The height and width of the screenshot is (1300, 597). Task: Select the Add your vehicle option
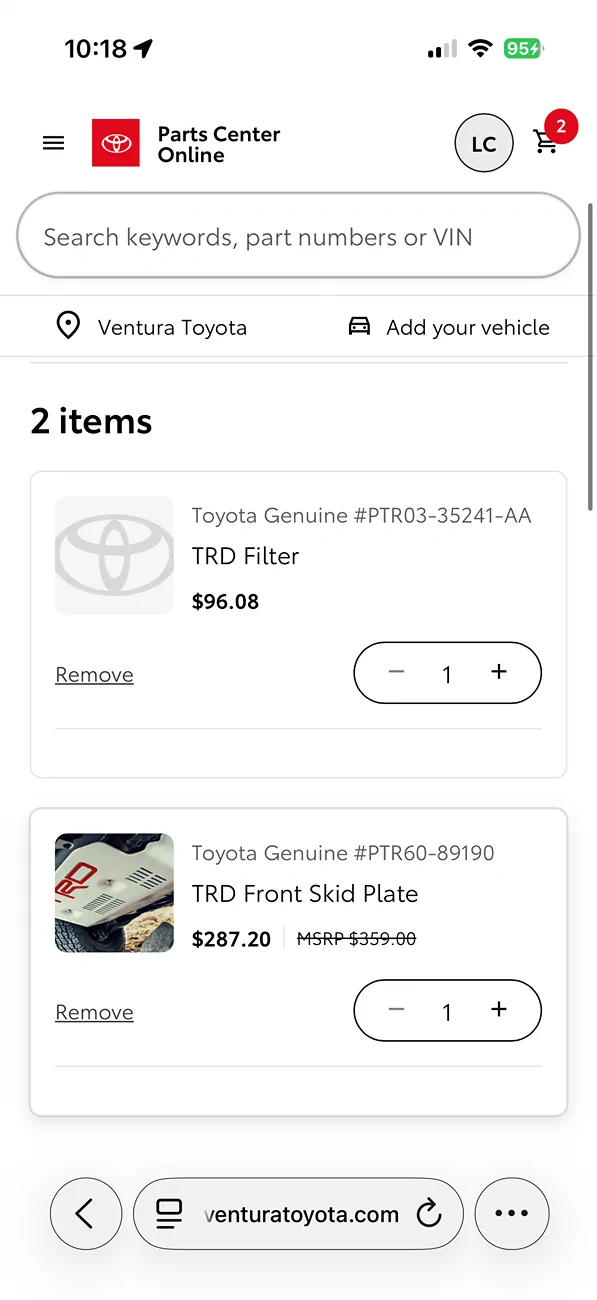pyautogui.click(x=467, y=326)
